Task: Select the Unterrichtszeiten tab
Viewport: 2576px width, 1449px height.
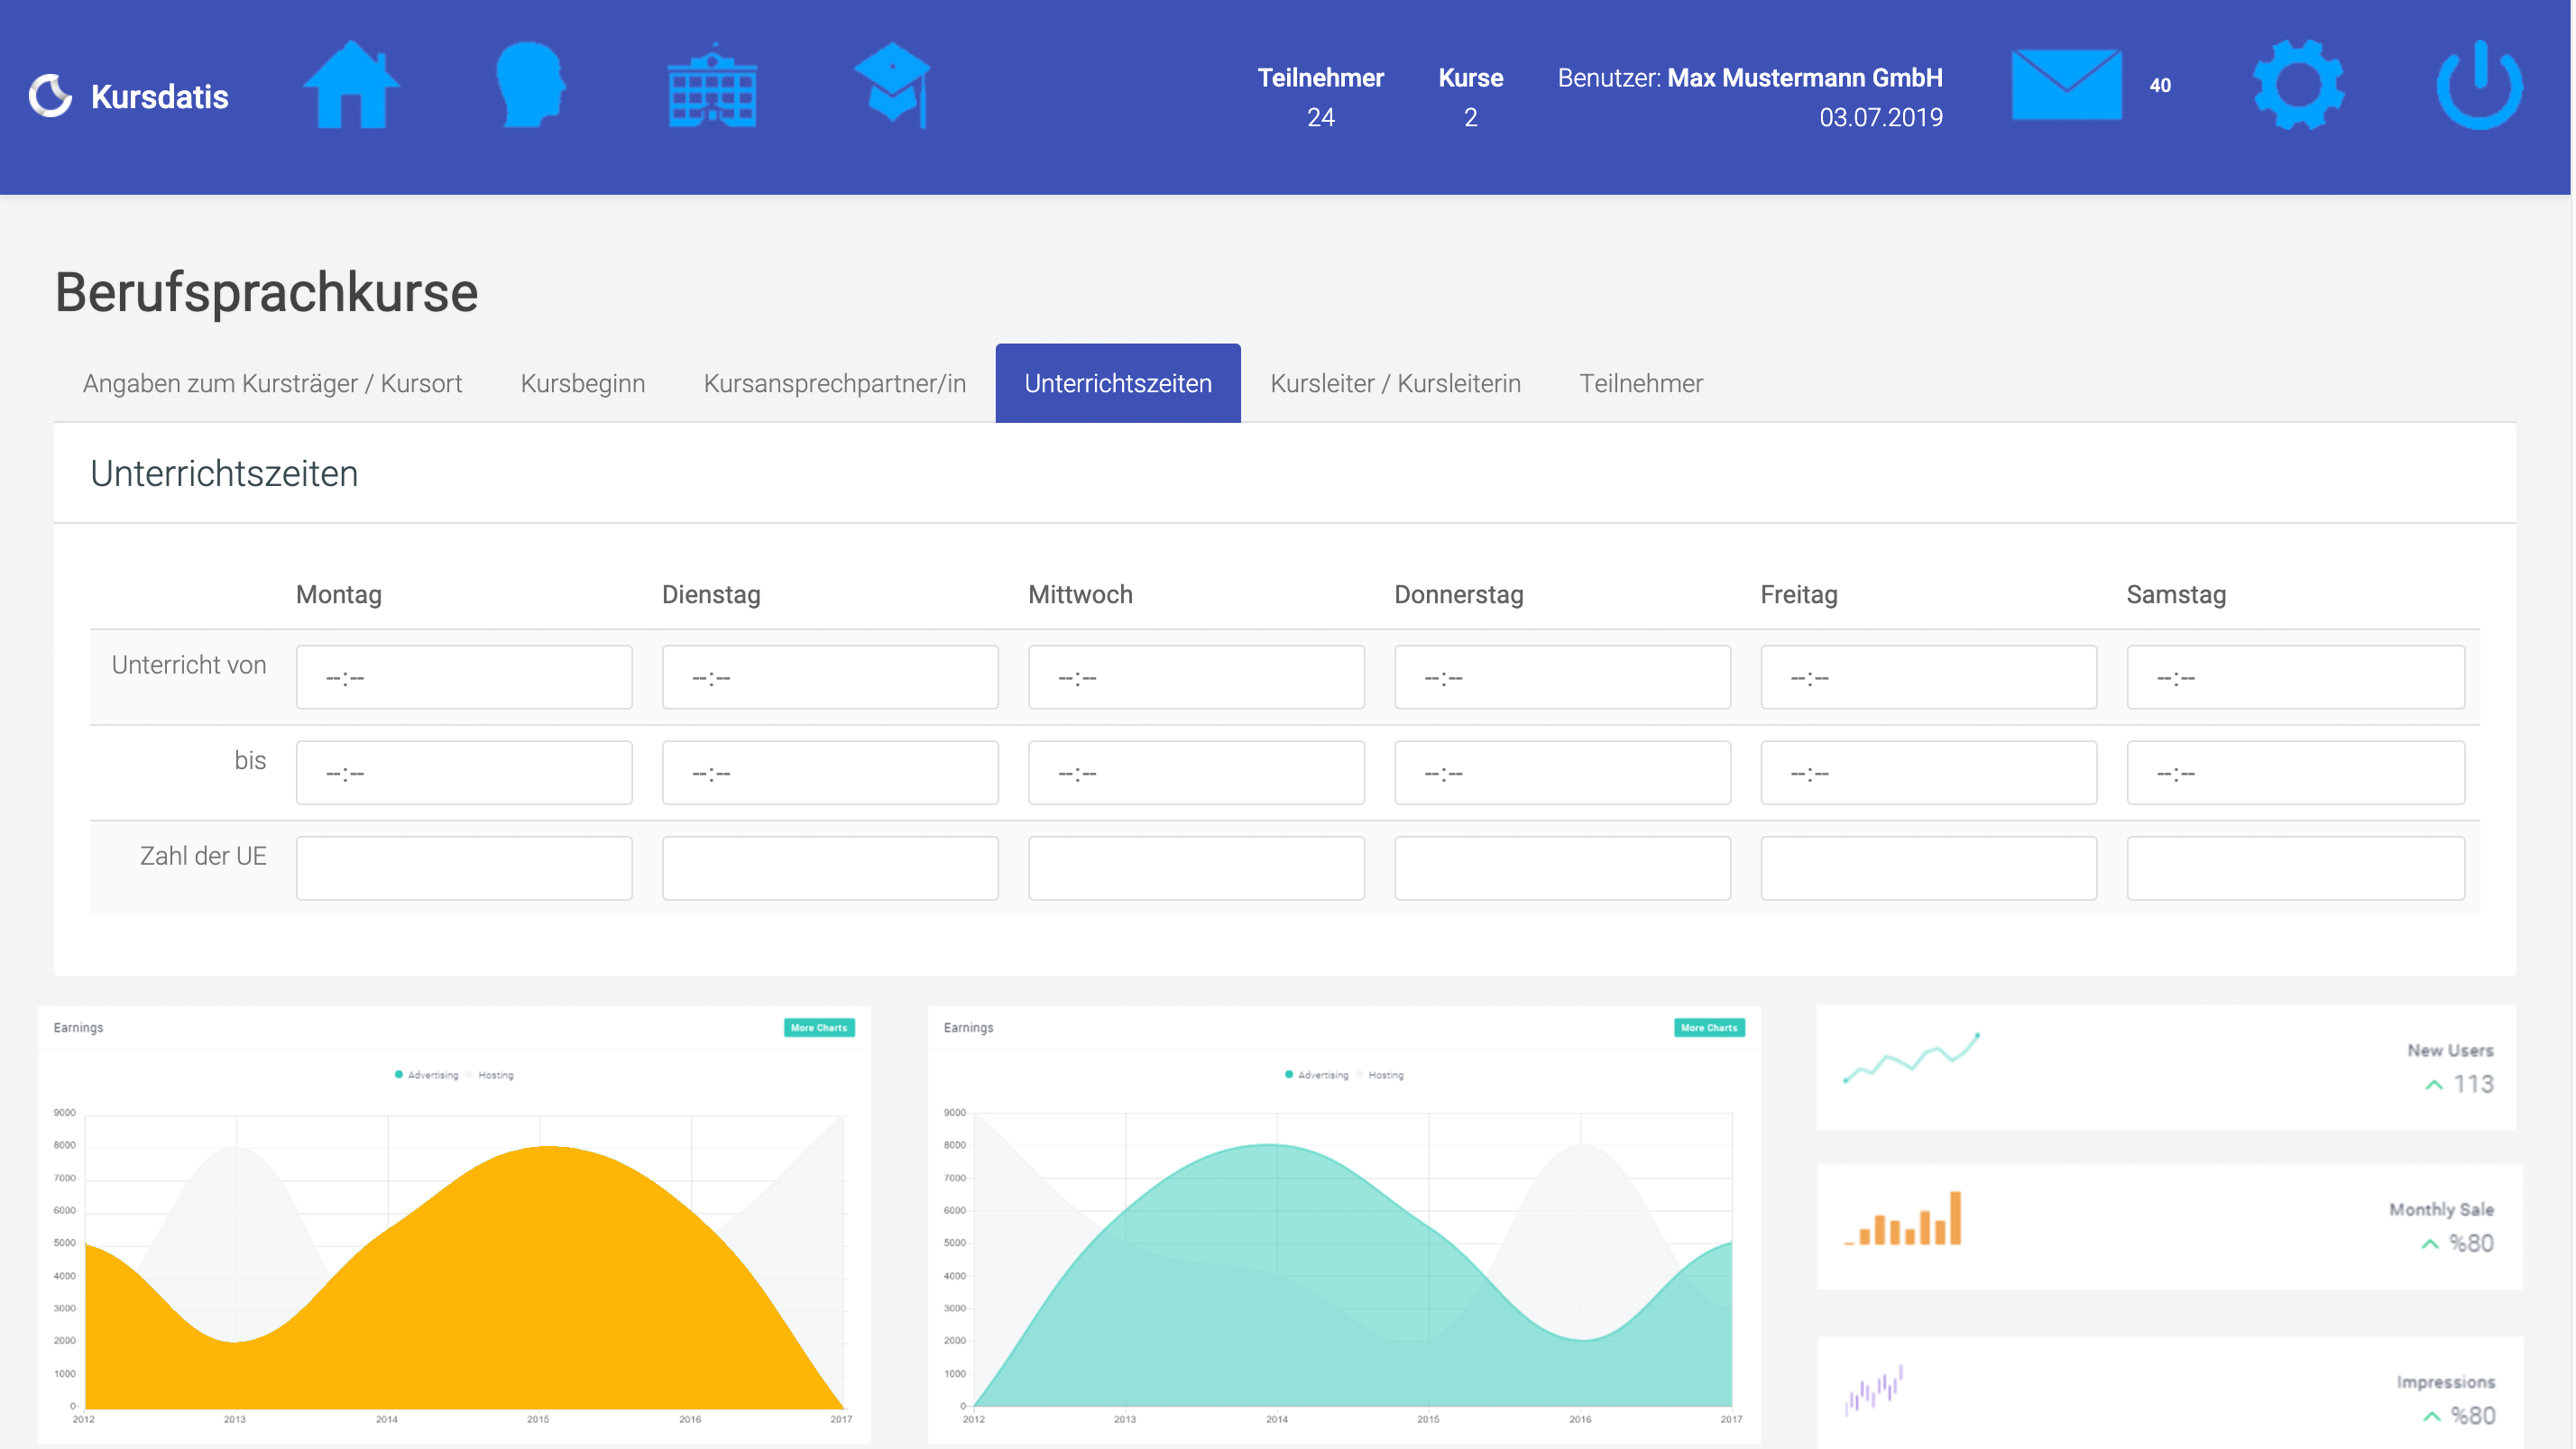Action: tap(1118, 383)
